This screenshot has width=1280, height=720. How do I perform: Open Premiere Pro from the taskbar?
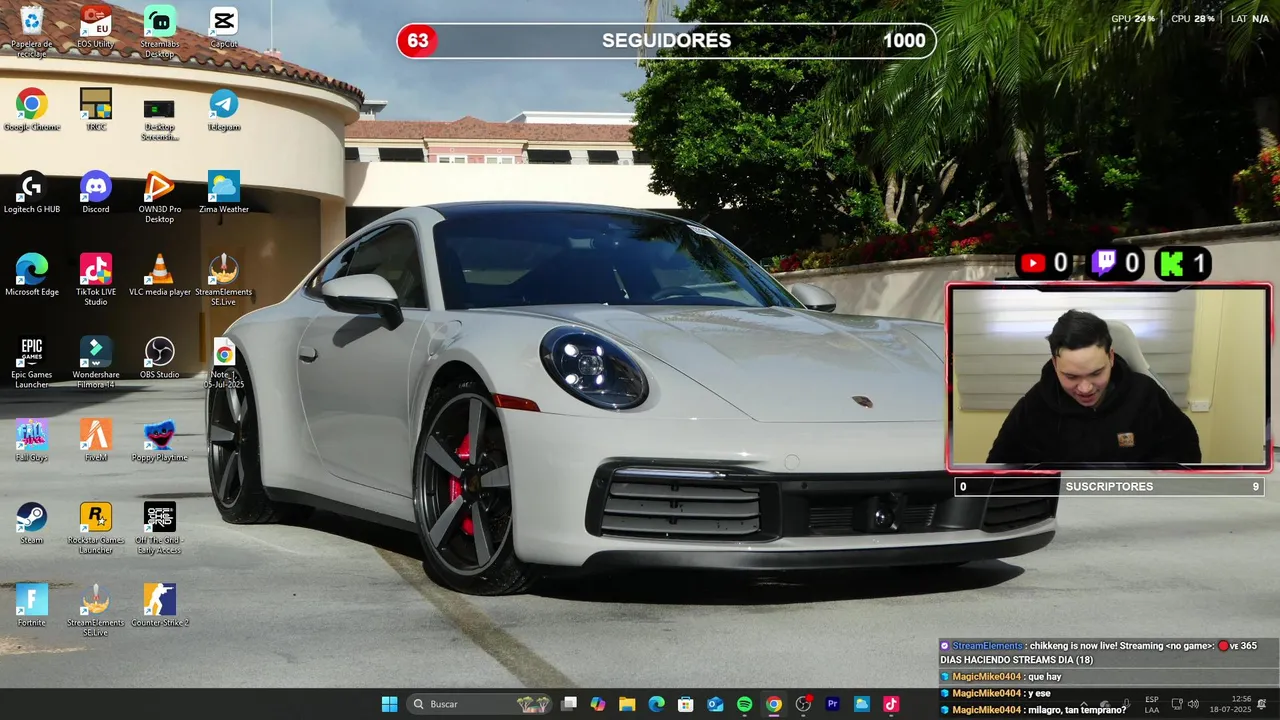(832, 704)
